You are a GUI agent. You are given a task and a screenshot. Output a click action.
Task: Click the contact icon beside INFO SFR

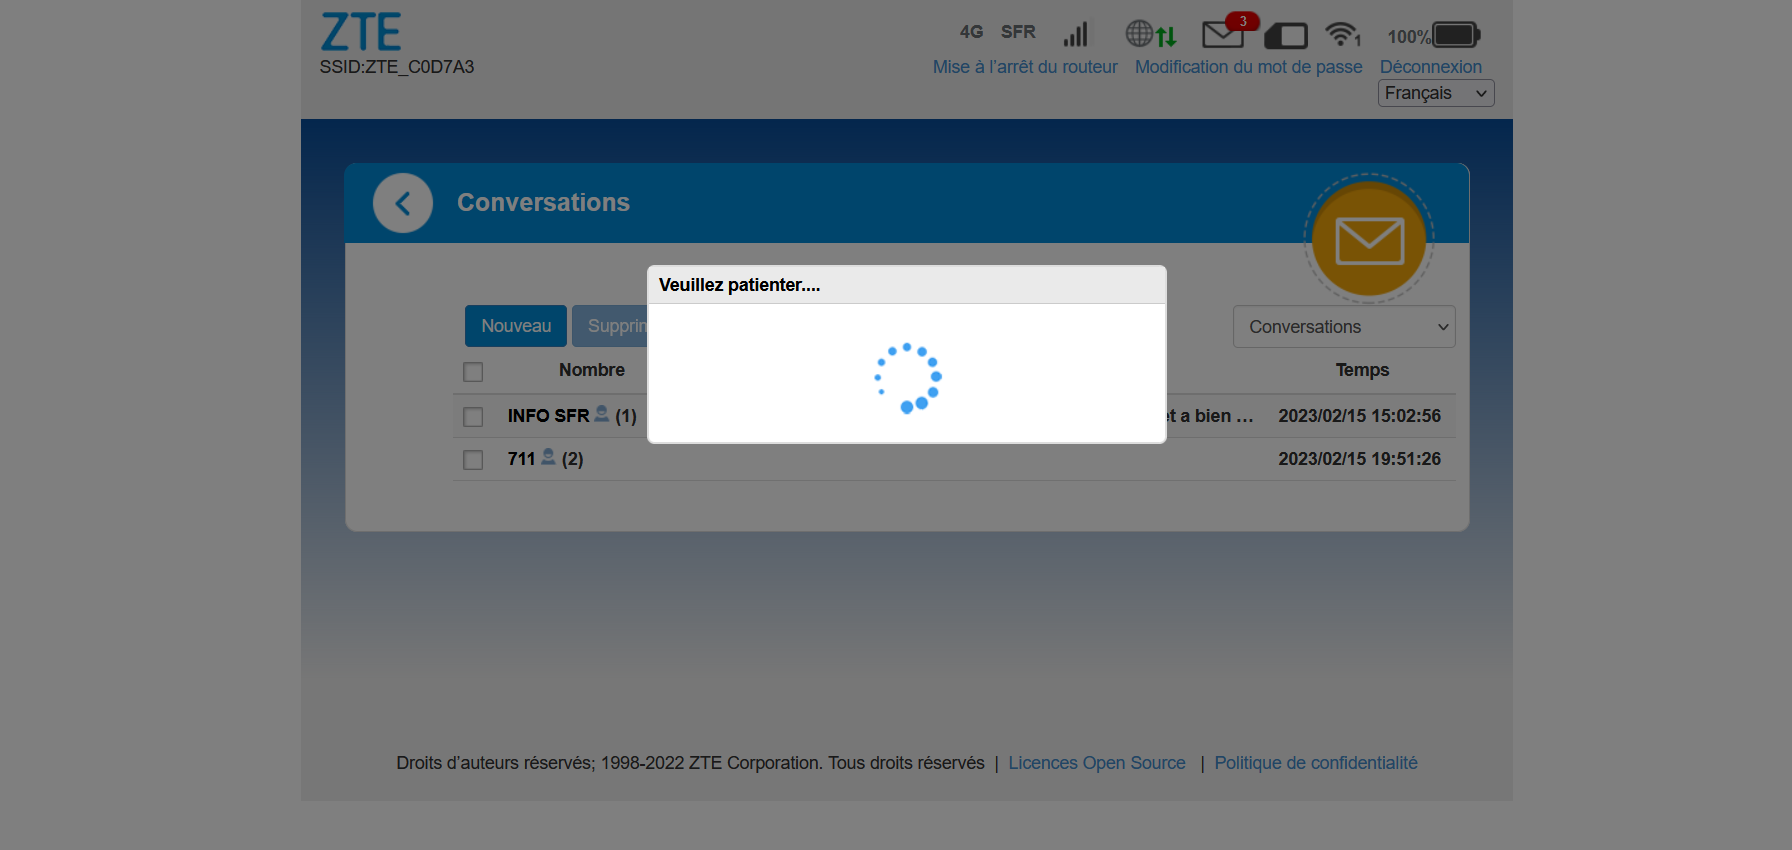(601, 413)
